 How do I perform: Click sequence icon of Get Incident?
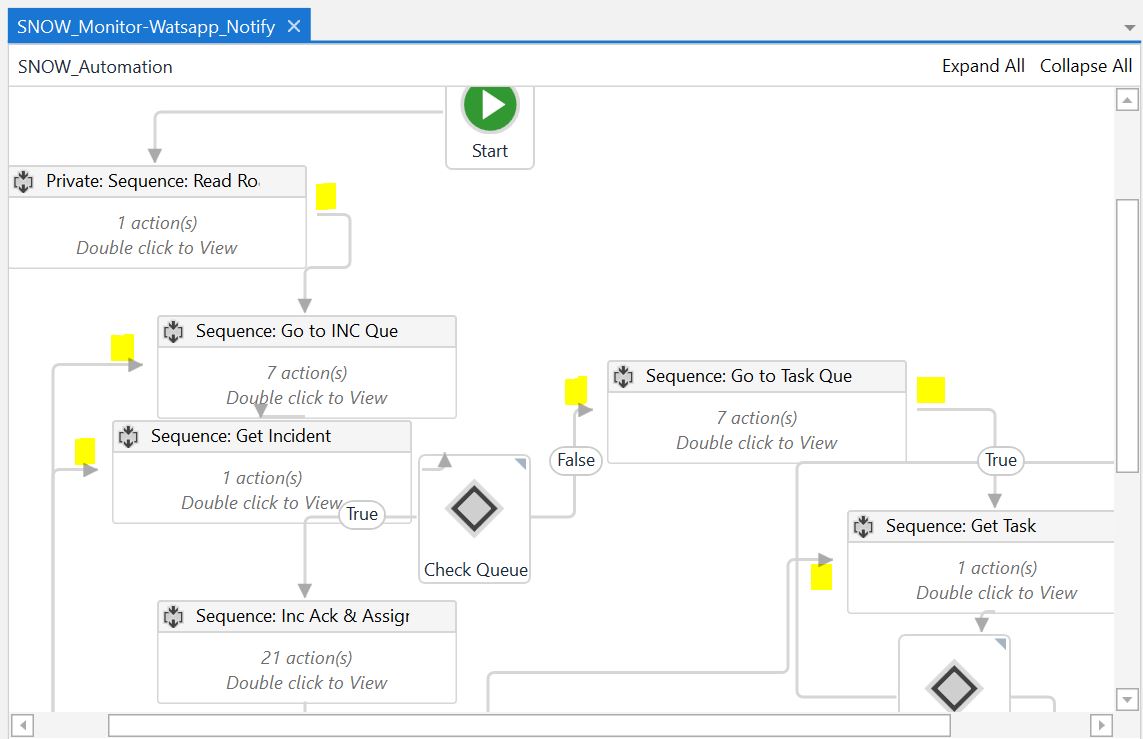tap(128, 436)
